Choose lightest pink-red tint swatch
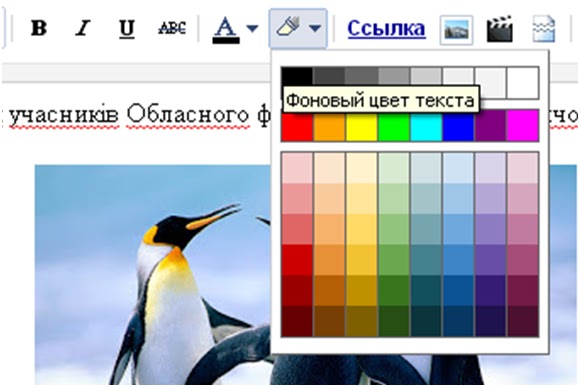Viewport: 580px width, 387px height. pyautogui.click(x=297, y=168)
